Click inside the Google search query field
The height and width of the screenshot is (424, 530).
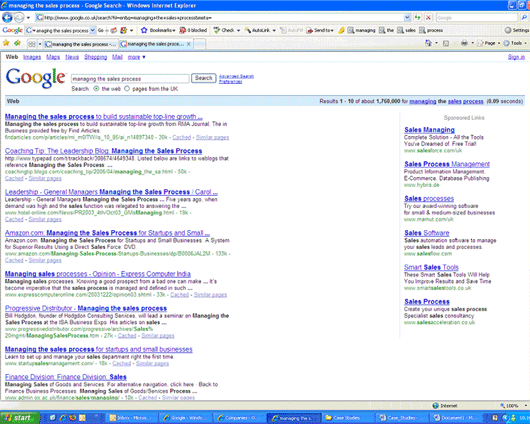pos(130,79)
